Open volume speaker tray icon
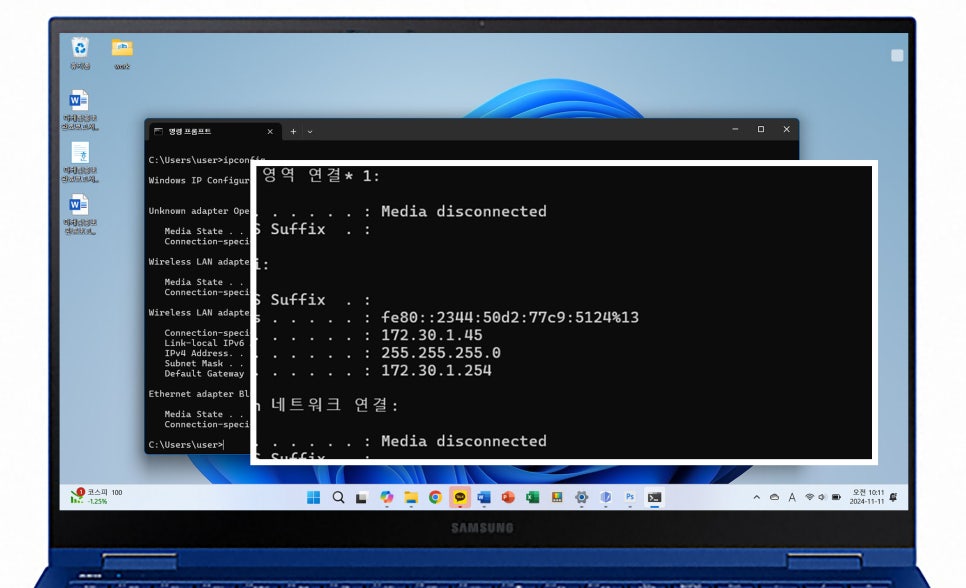The width and height of the screenshot is (966, 588). (x=822, y=497)
